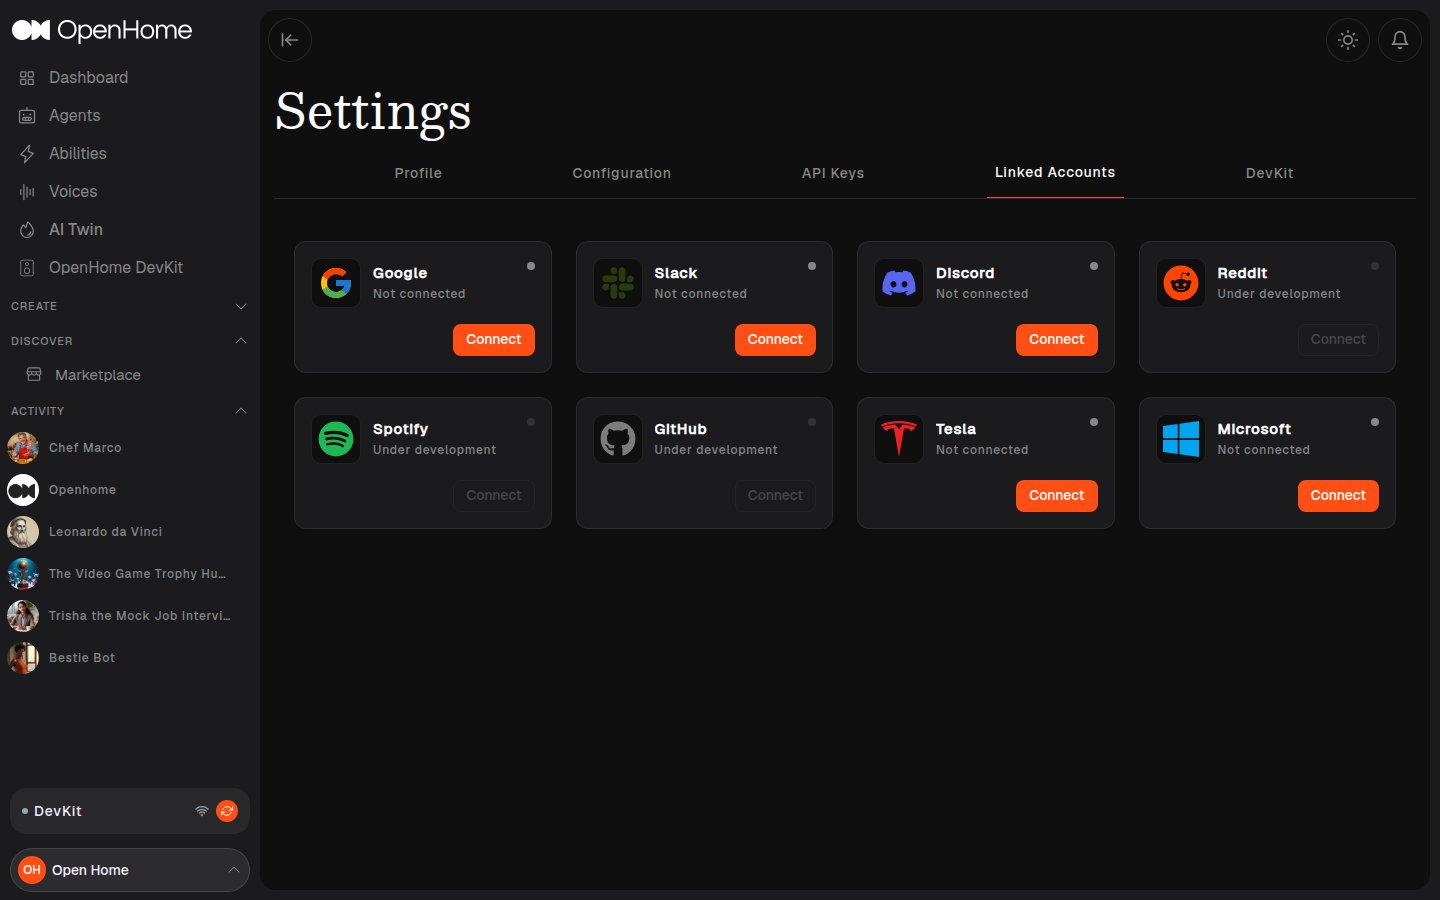Click the Slack logo icon

618,283
